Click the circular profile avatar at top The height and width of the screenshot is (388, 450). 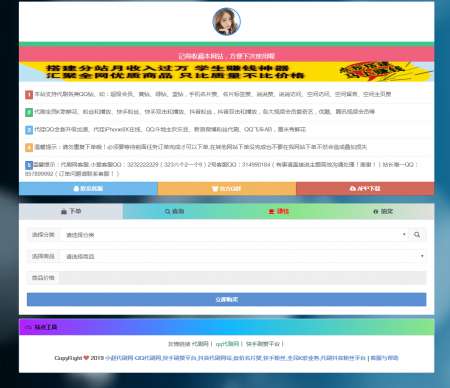click(x=226, y=21)
